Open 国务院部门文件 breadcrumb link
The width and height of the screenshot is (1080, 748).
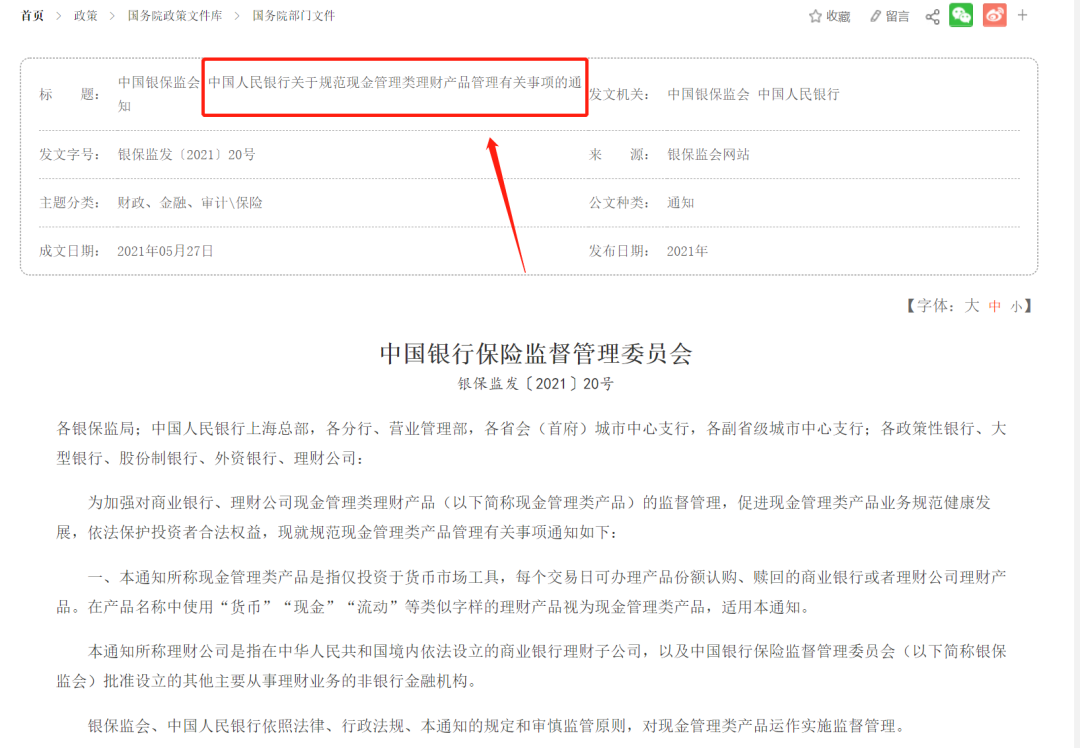pos(293,16)
